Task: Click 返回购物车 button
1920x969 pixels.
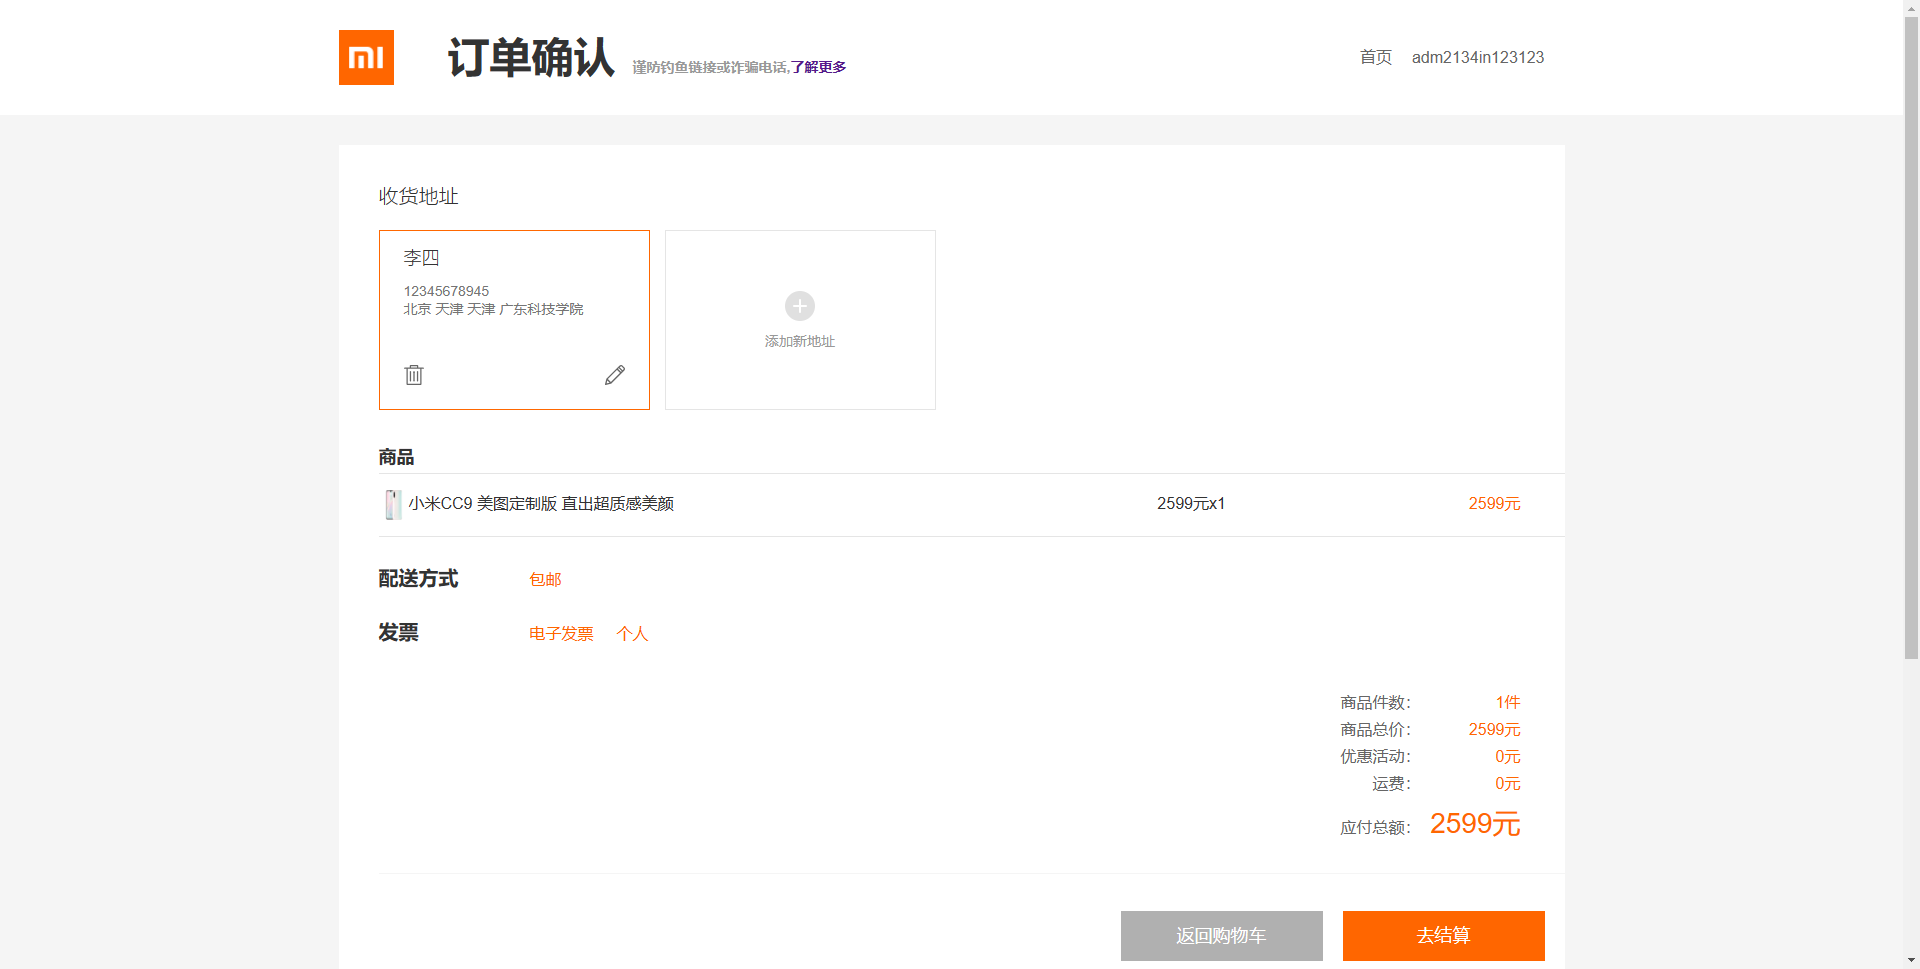Action: tap(1222, 936)
